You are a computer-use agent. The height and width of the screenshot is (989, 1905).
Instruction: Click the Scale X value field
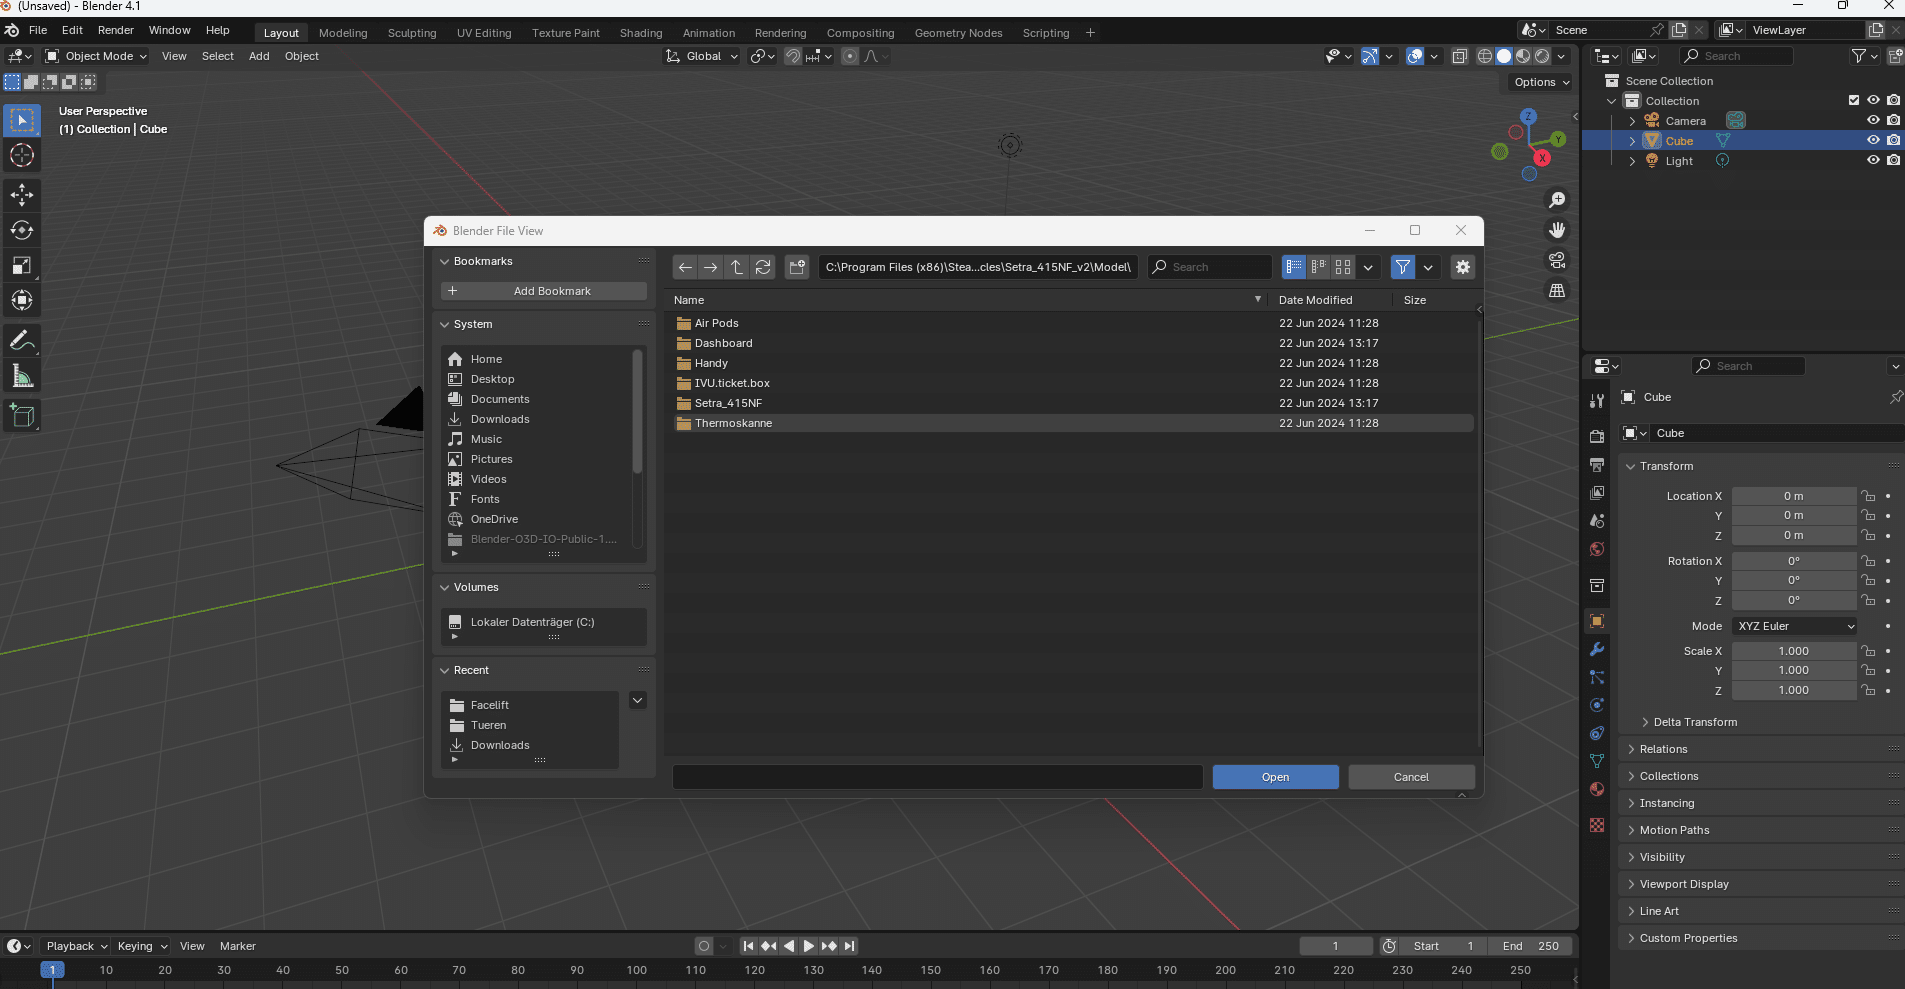tap(1793, 651)
